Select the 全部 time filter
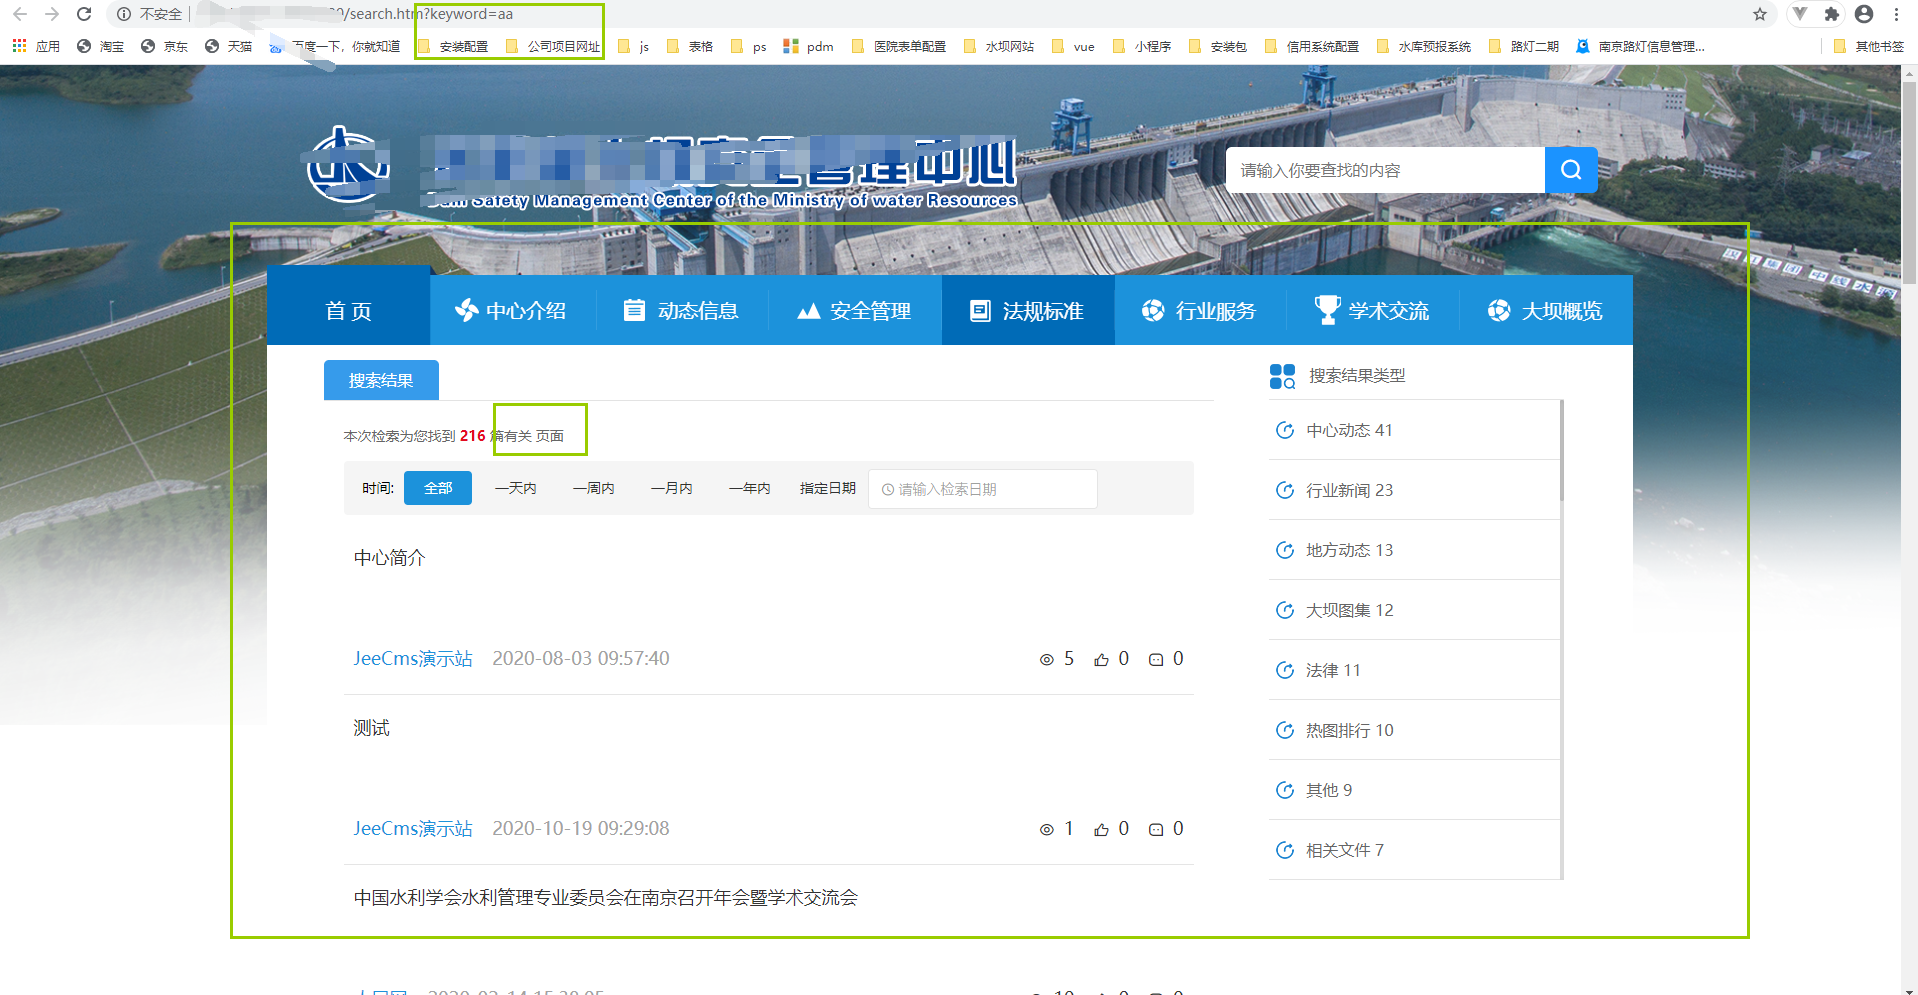Viewport: 1918px width, 995px height. tap(438, 488)
